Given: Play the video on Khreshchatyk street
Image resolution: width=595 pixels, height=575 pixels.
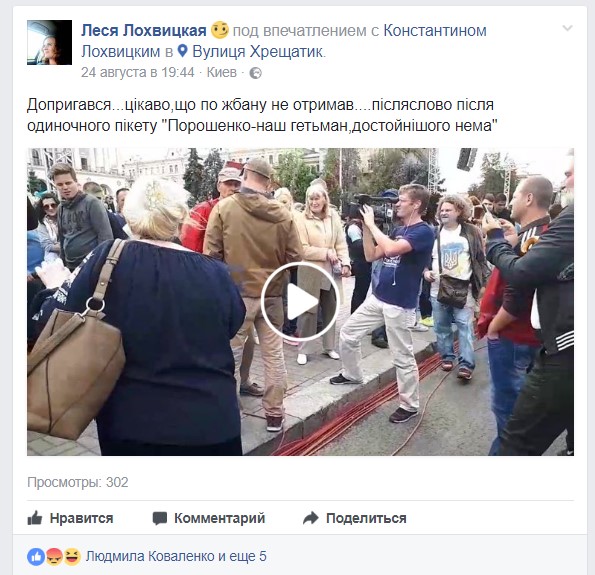Looking at the screenshot, I should pos(300,302).
